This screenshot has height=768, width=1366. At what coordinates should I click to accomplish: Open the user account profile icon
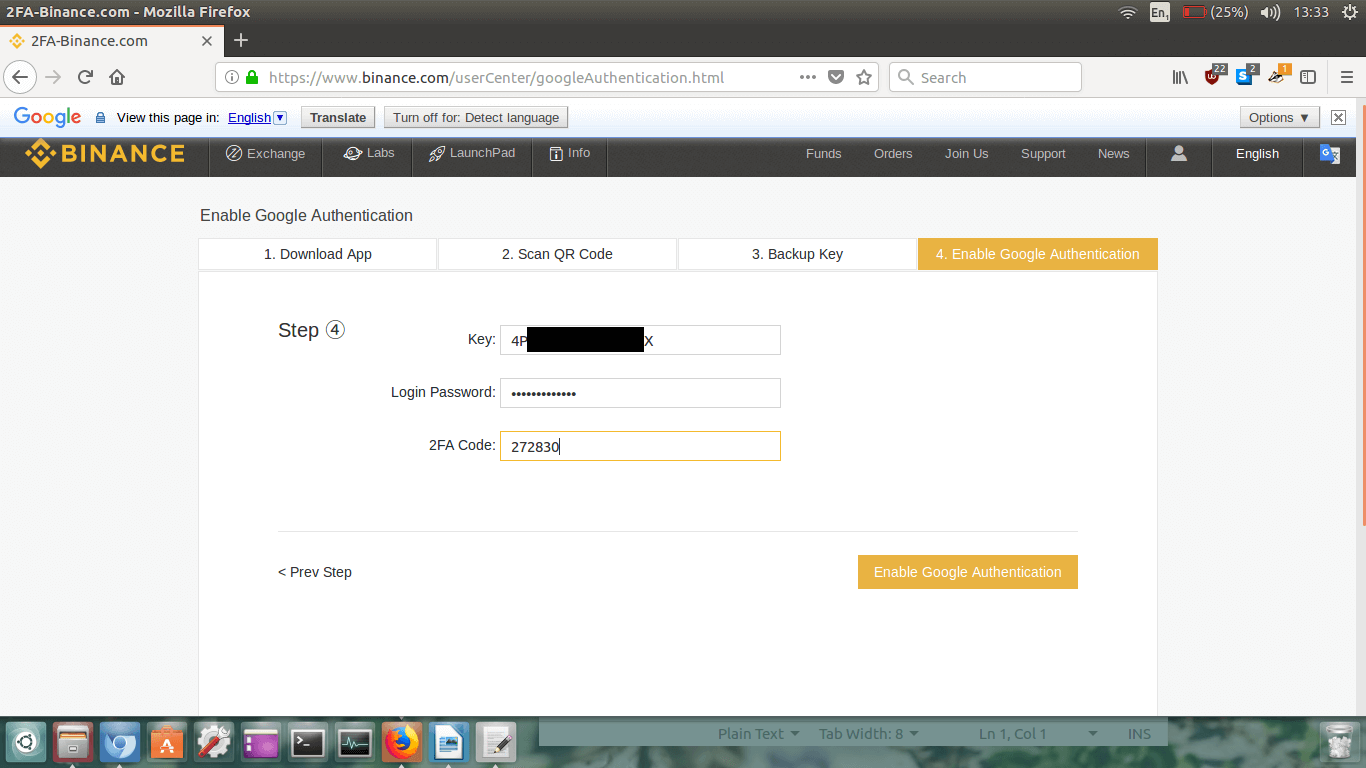[1179, 153]
